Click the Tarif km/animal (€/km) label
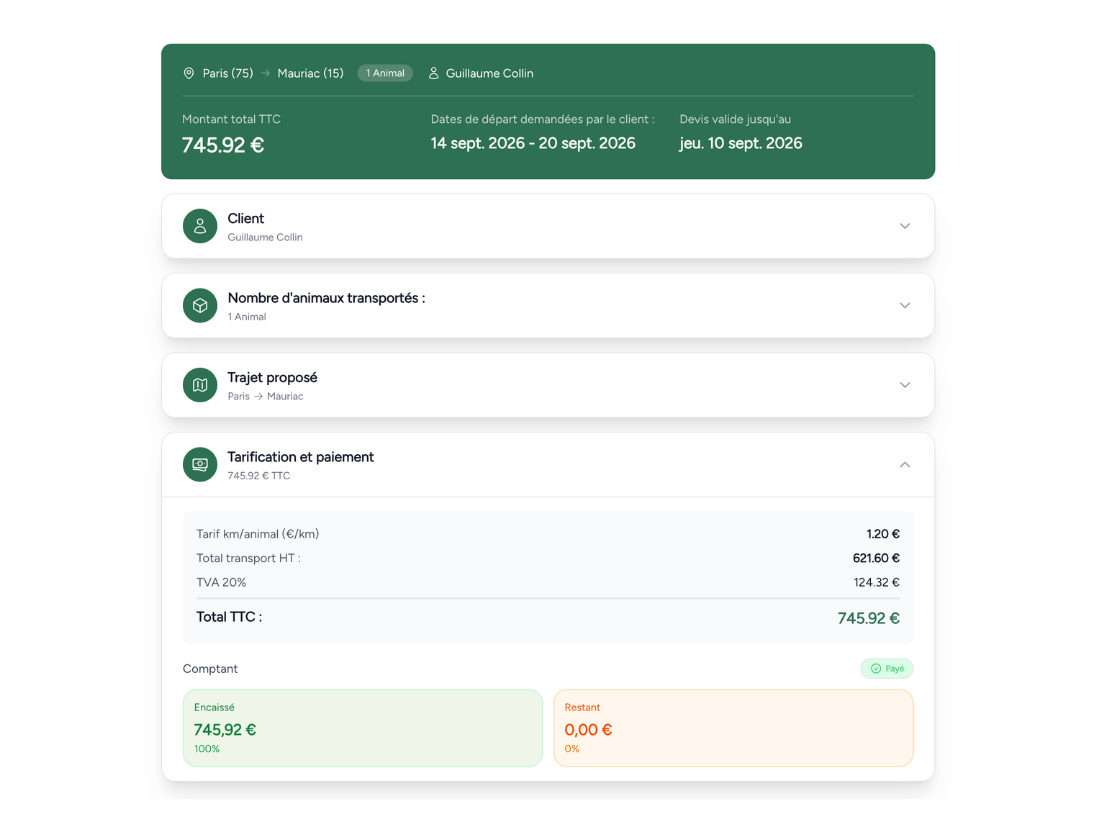 click(x=258, y=534)
